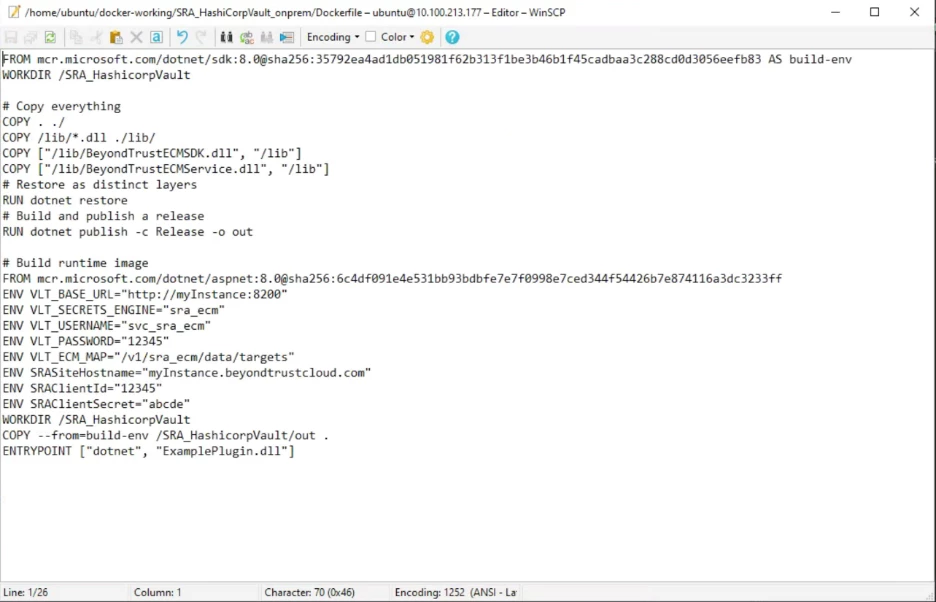Click the '# Build and publish a release' comment
This screenshot has height=602, width=936.
click(103, 216)
